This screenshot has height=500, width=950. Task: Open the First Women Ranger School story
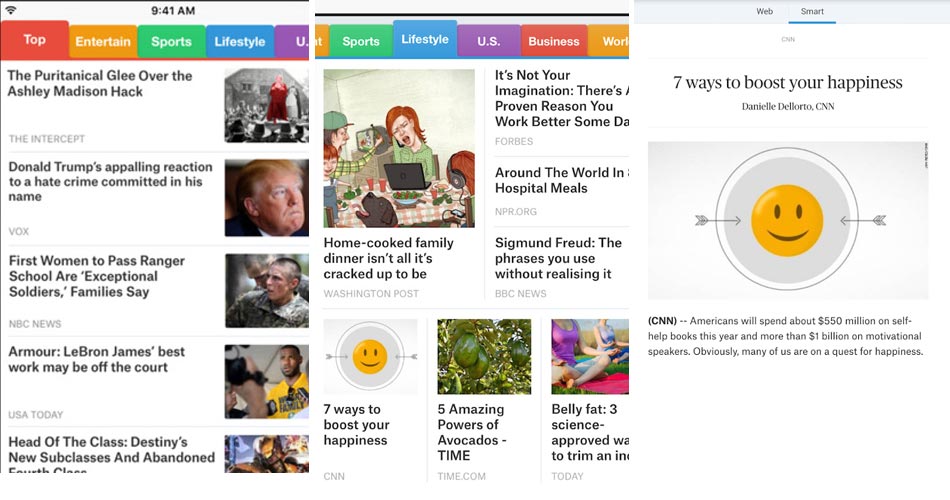97,276
